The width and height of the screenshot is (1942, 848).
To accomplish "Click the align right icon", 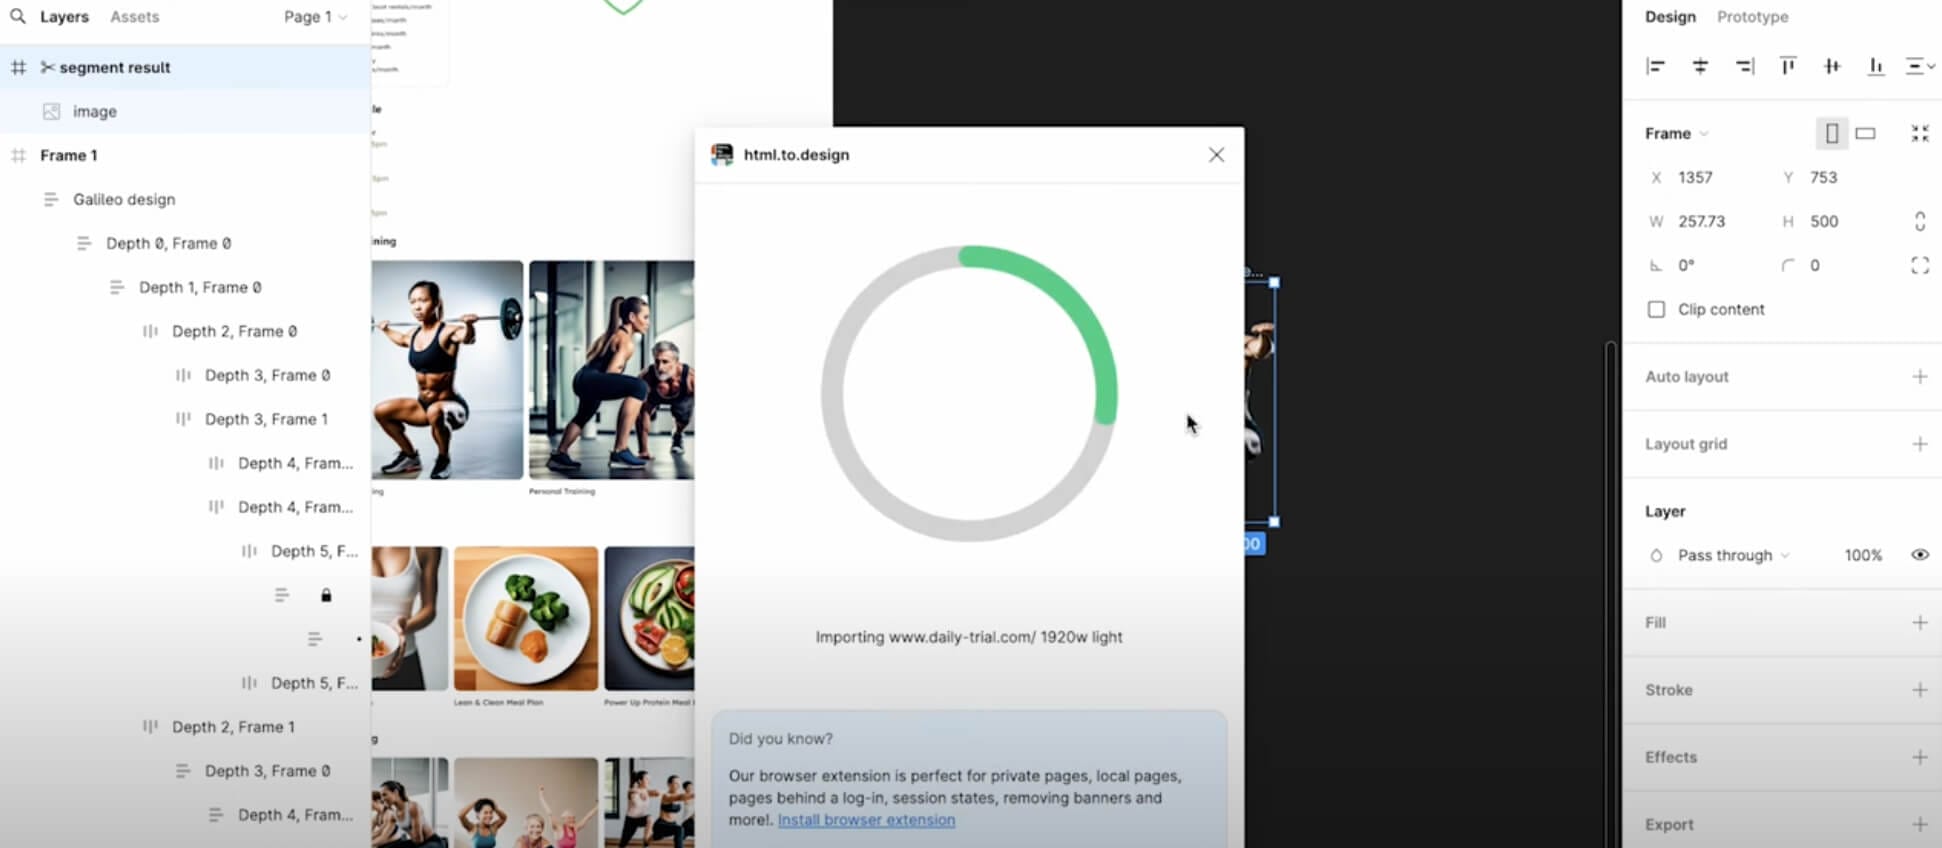I will (x=1744, y=66).
